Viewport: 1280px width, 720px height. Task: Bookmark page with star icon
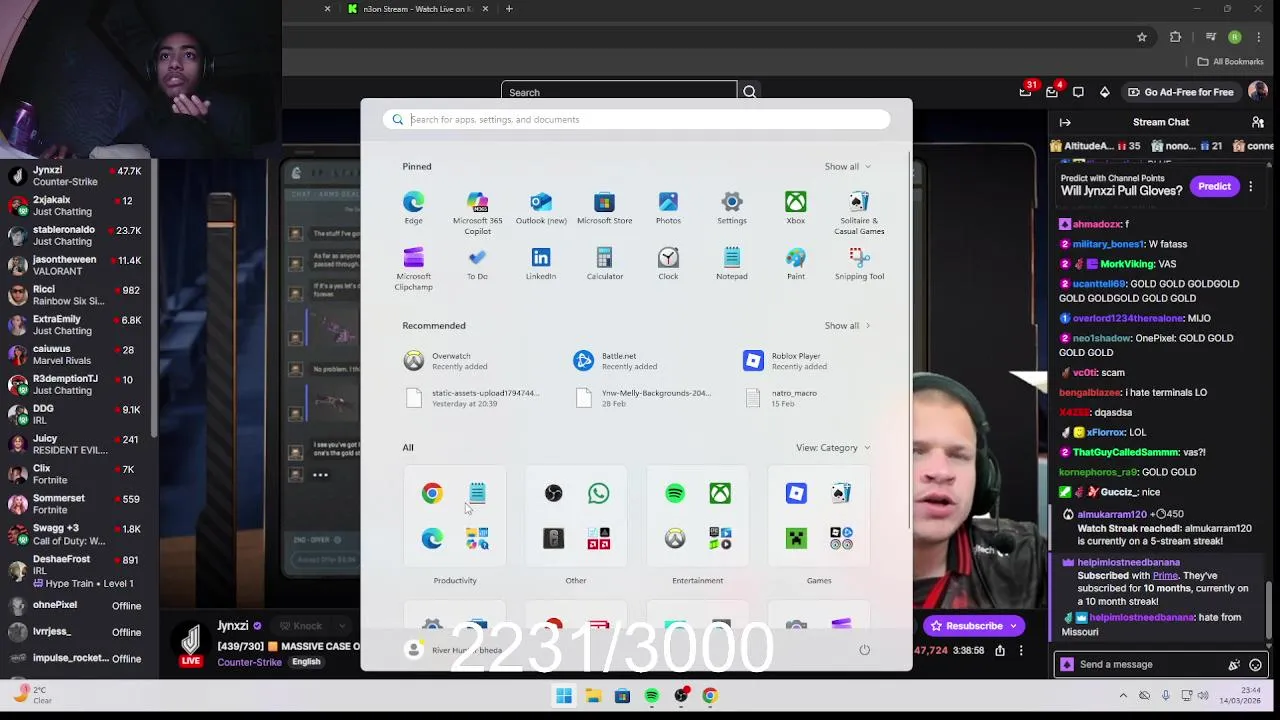point(1142,37)
